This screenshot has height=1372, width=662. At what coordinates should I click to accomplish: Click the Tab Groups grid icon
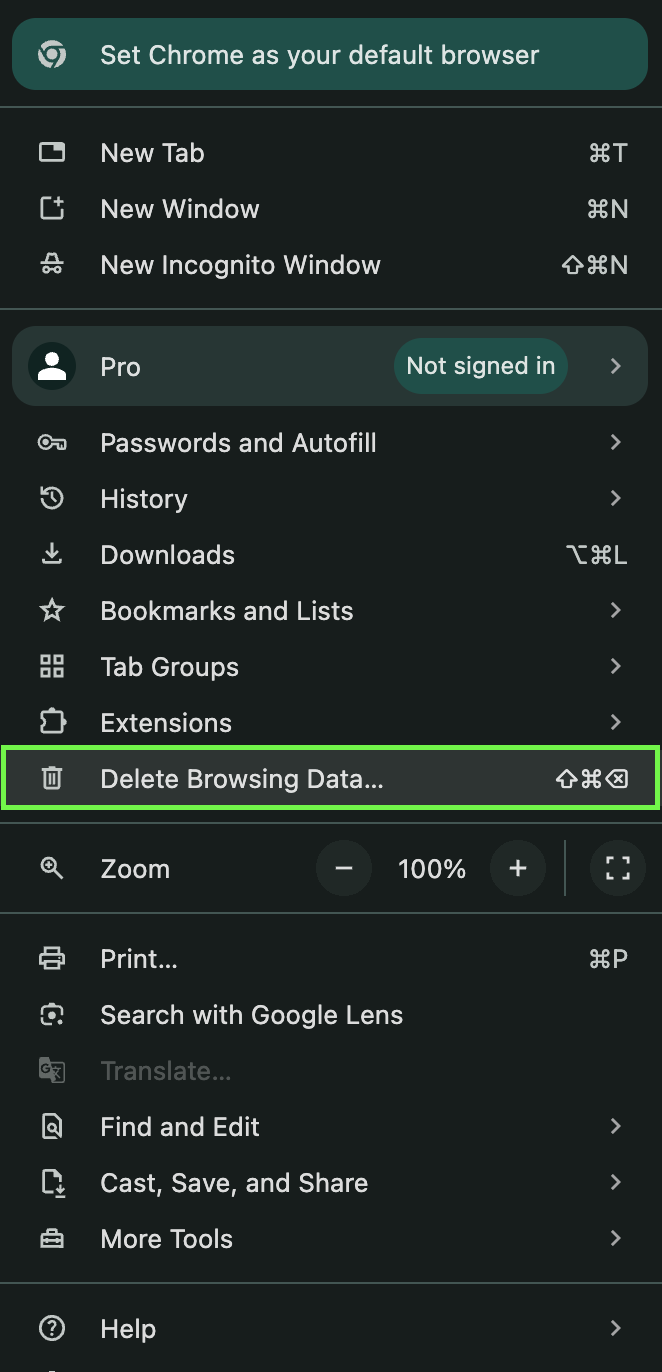tap(51, 667)
